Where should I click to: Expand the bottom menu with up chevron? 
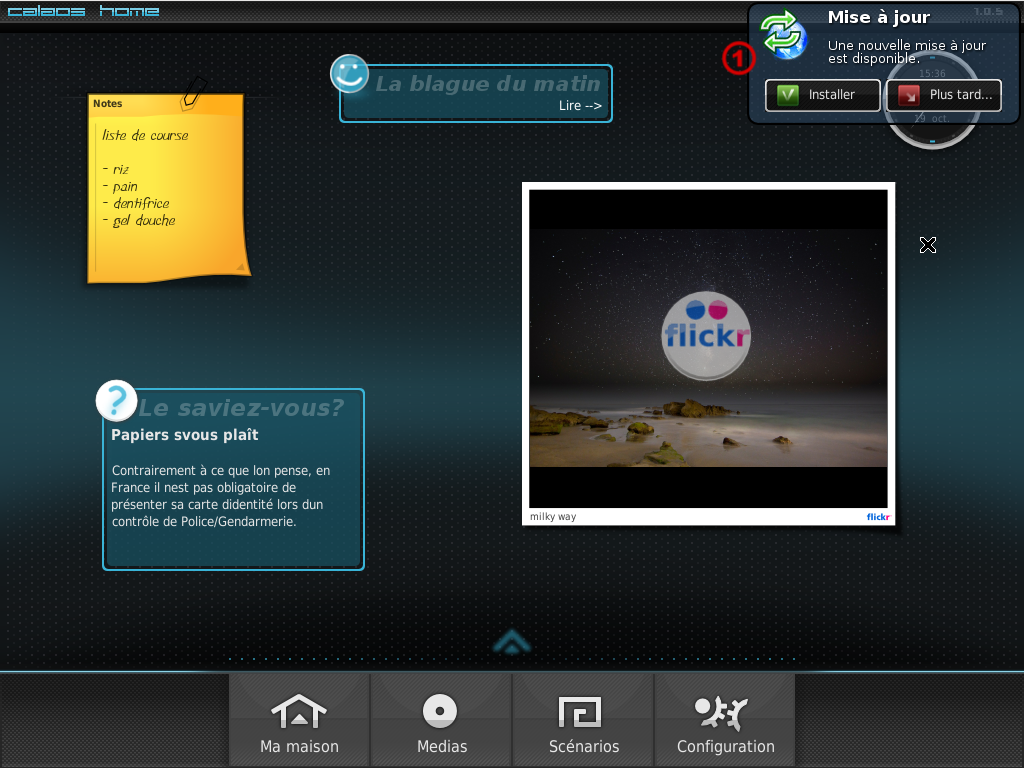click(x=512, y=642)
